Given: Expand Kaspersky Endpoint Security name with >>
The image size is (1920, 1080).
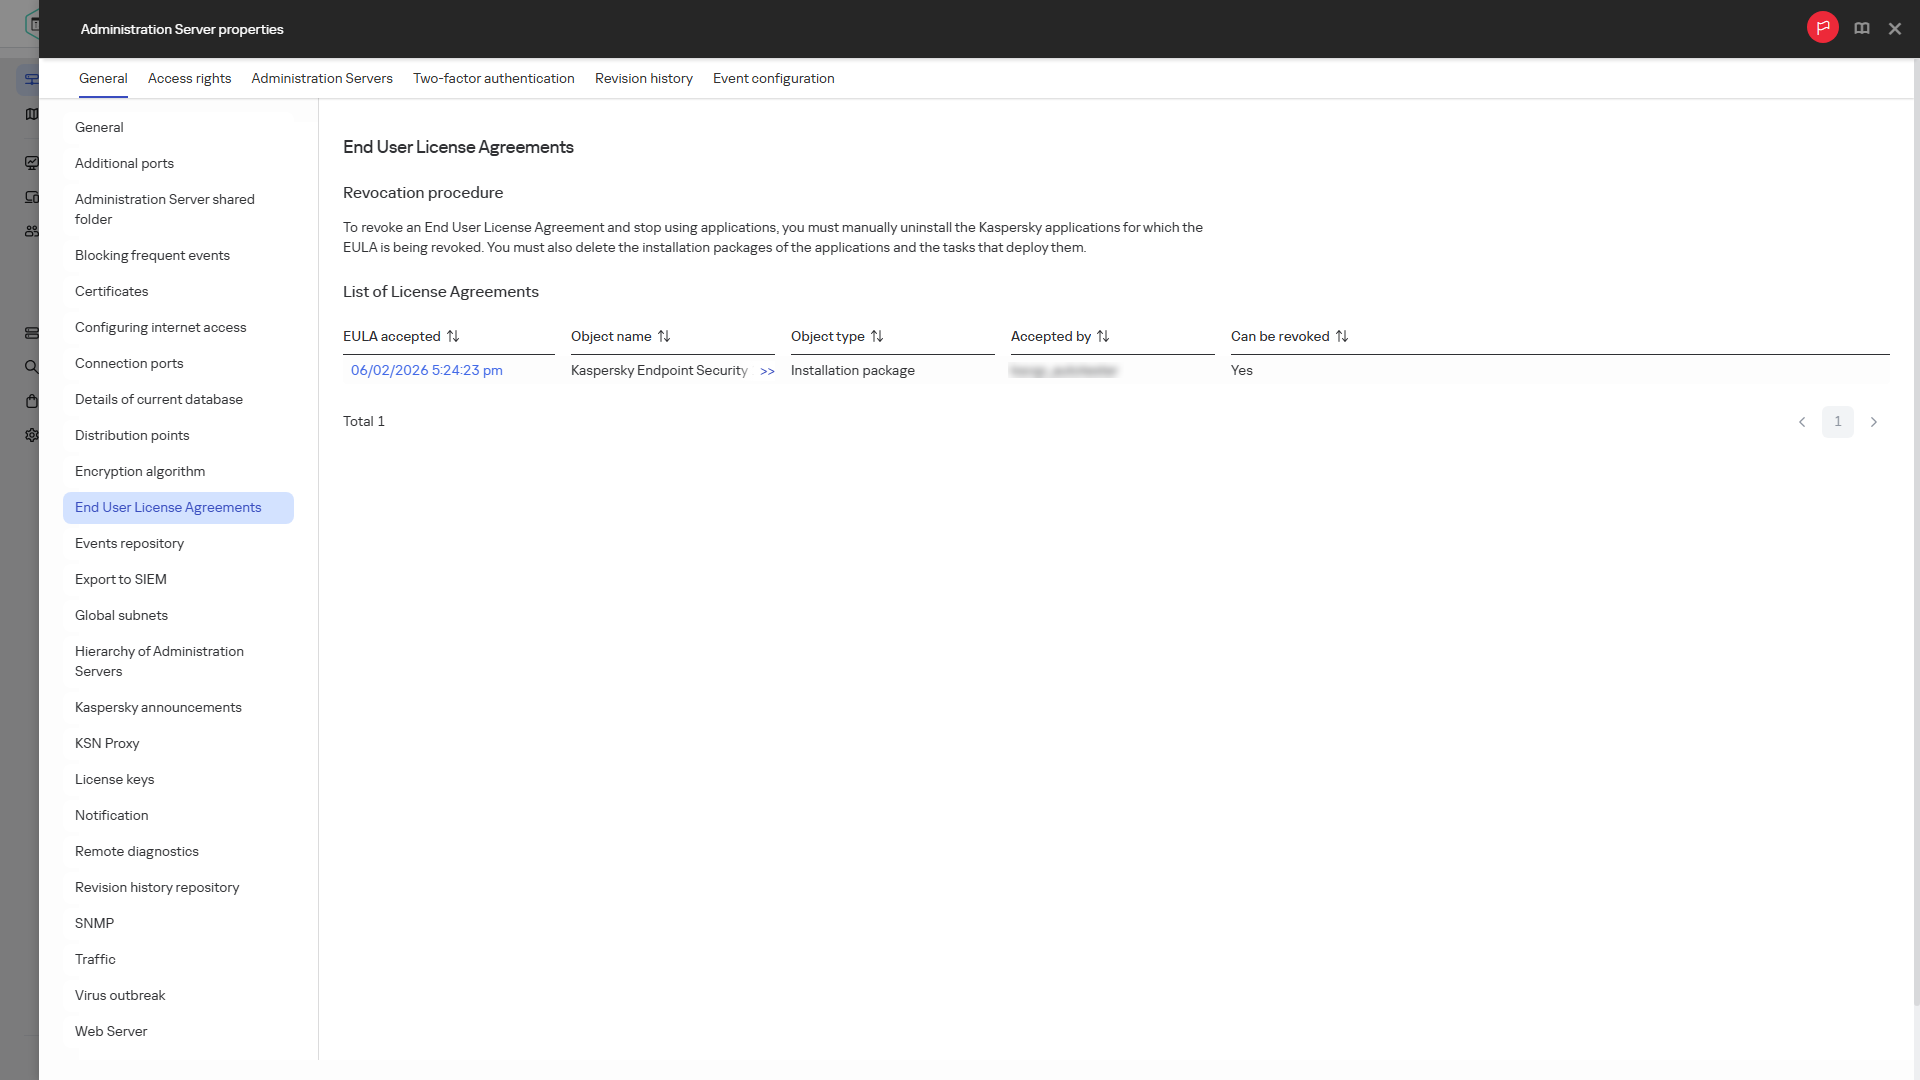Looking at the screenshot, I should point(767,371).
